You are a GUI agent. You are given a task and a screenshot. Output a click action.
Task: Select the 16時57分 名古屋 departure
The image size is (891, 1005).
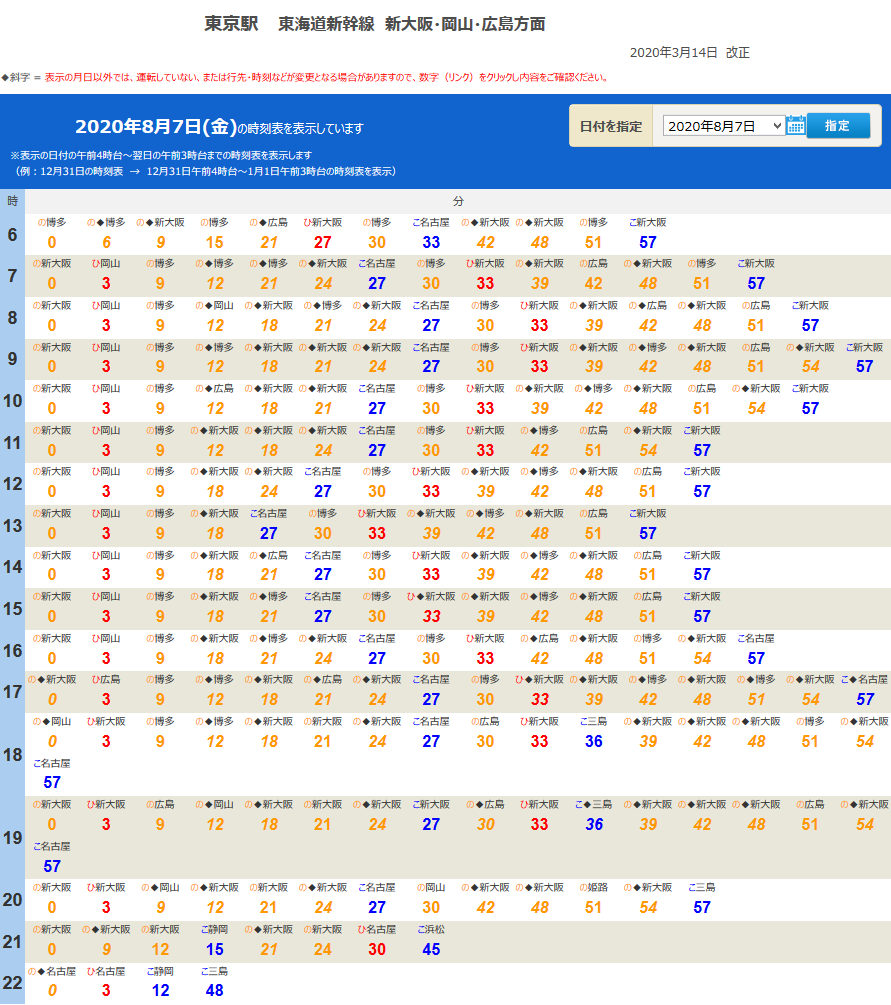pyautogui.click(x=756, y=658)
